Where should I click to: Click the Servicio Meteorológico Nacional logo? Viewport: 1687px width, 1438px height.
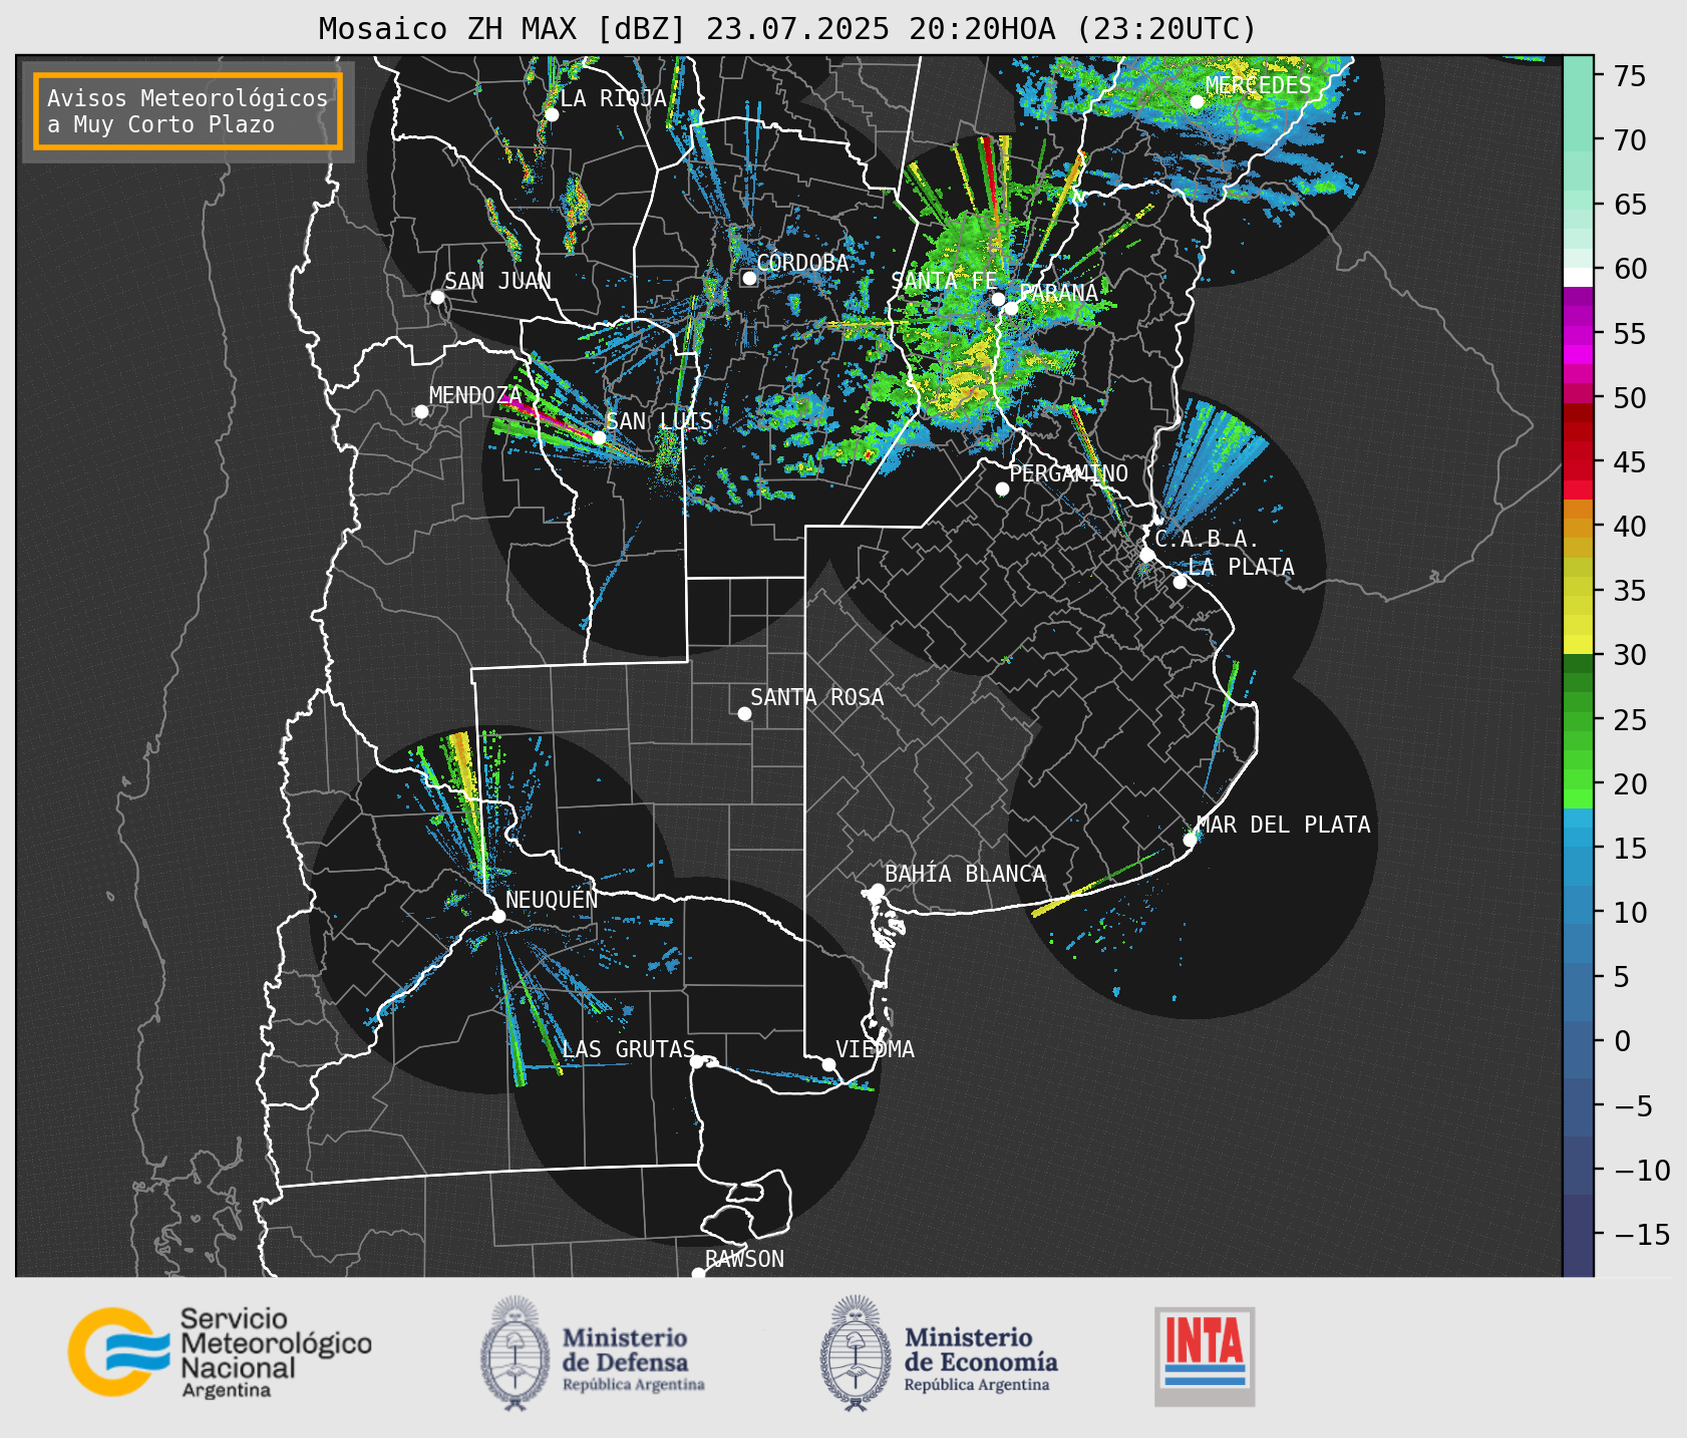(x=220, y=1352)
